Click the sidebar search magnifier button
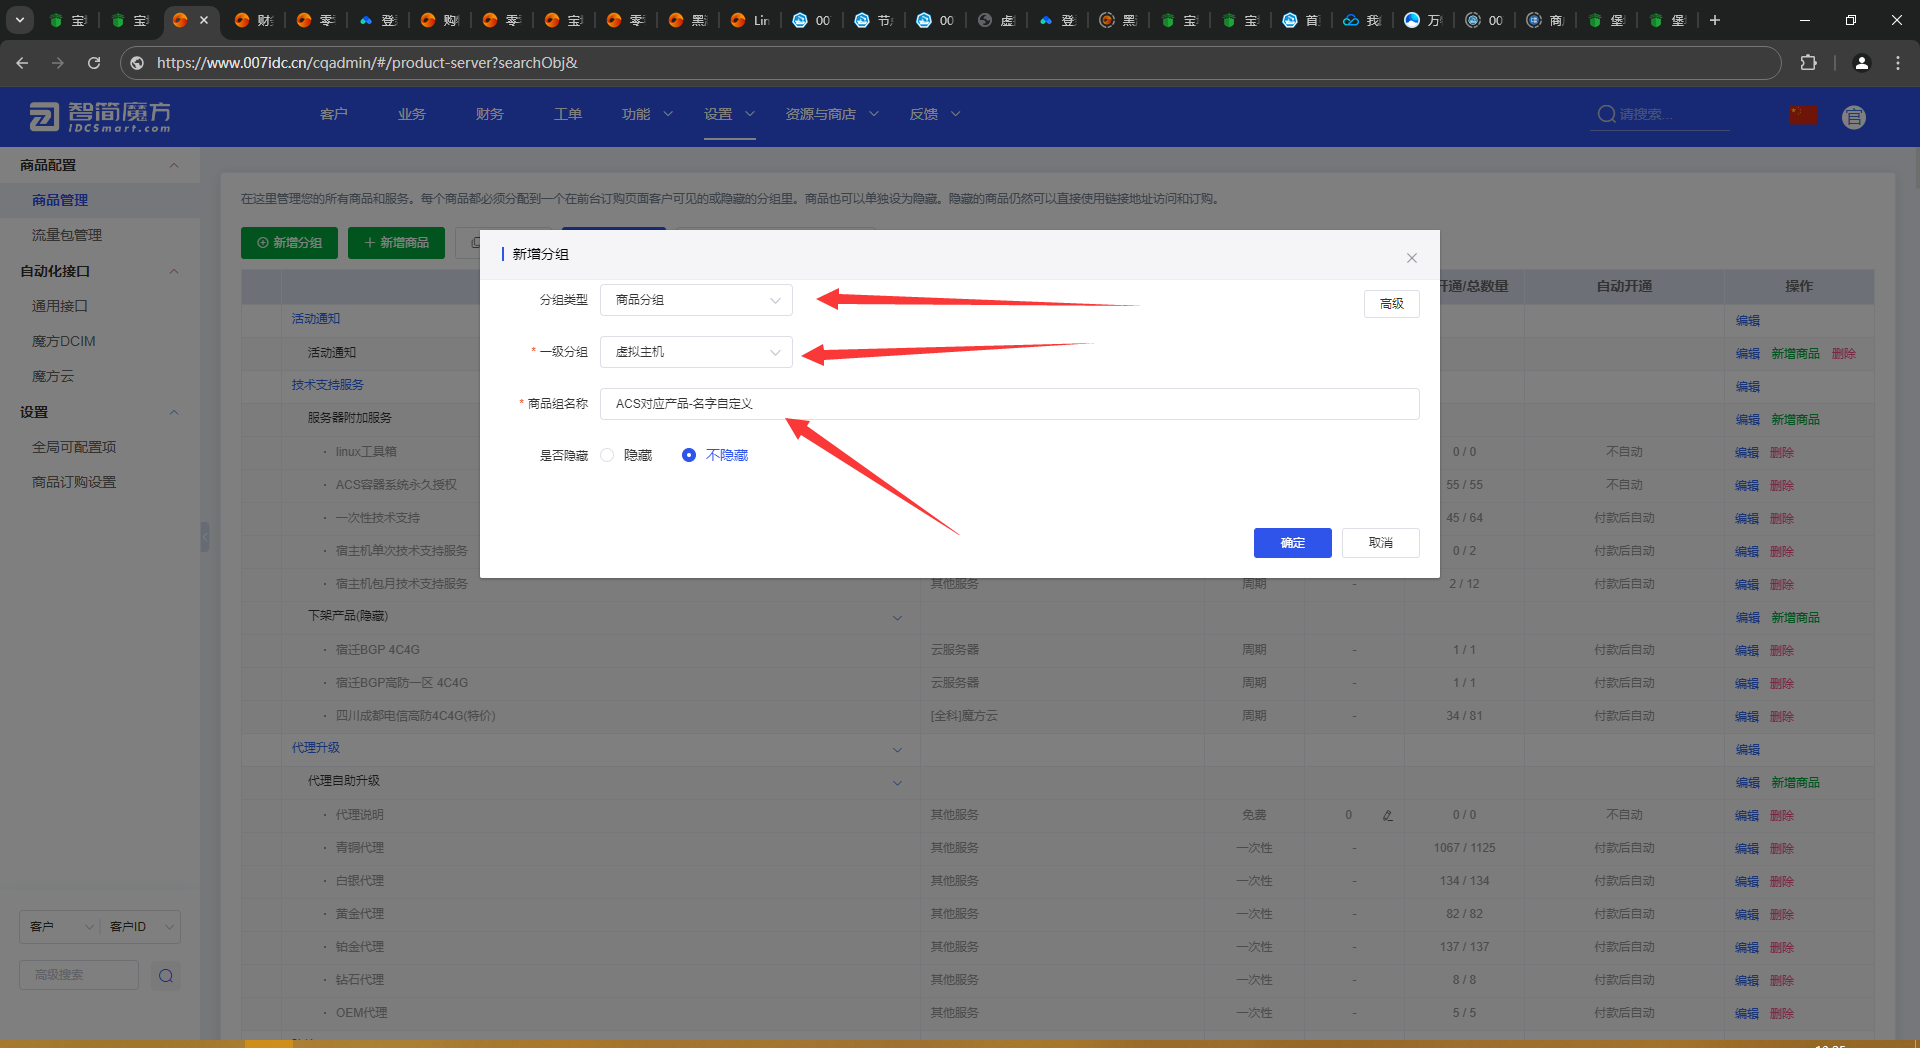This screenshot has width=1920, height=1048. 166,976
